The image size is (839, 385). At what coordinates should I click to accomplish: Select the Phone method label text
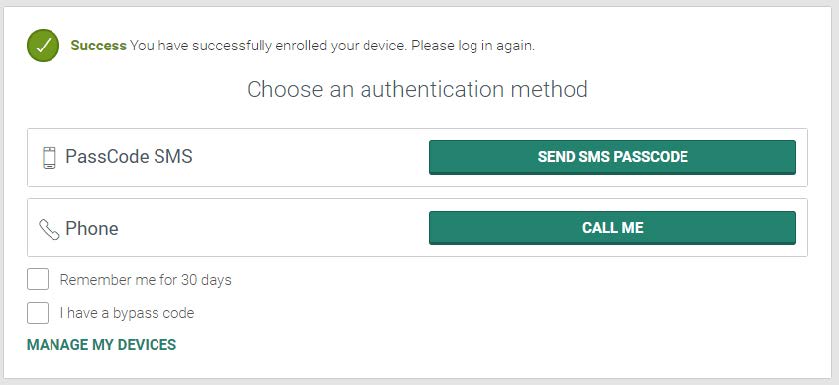(x=91, y=228)
